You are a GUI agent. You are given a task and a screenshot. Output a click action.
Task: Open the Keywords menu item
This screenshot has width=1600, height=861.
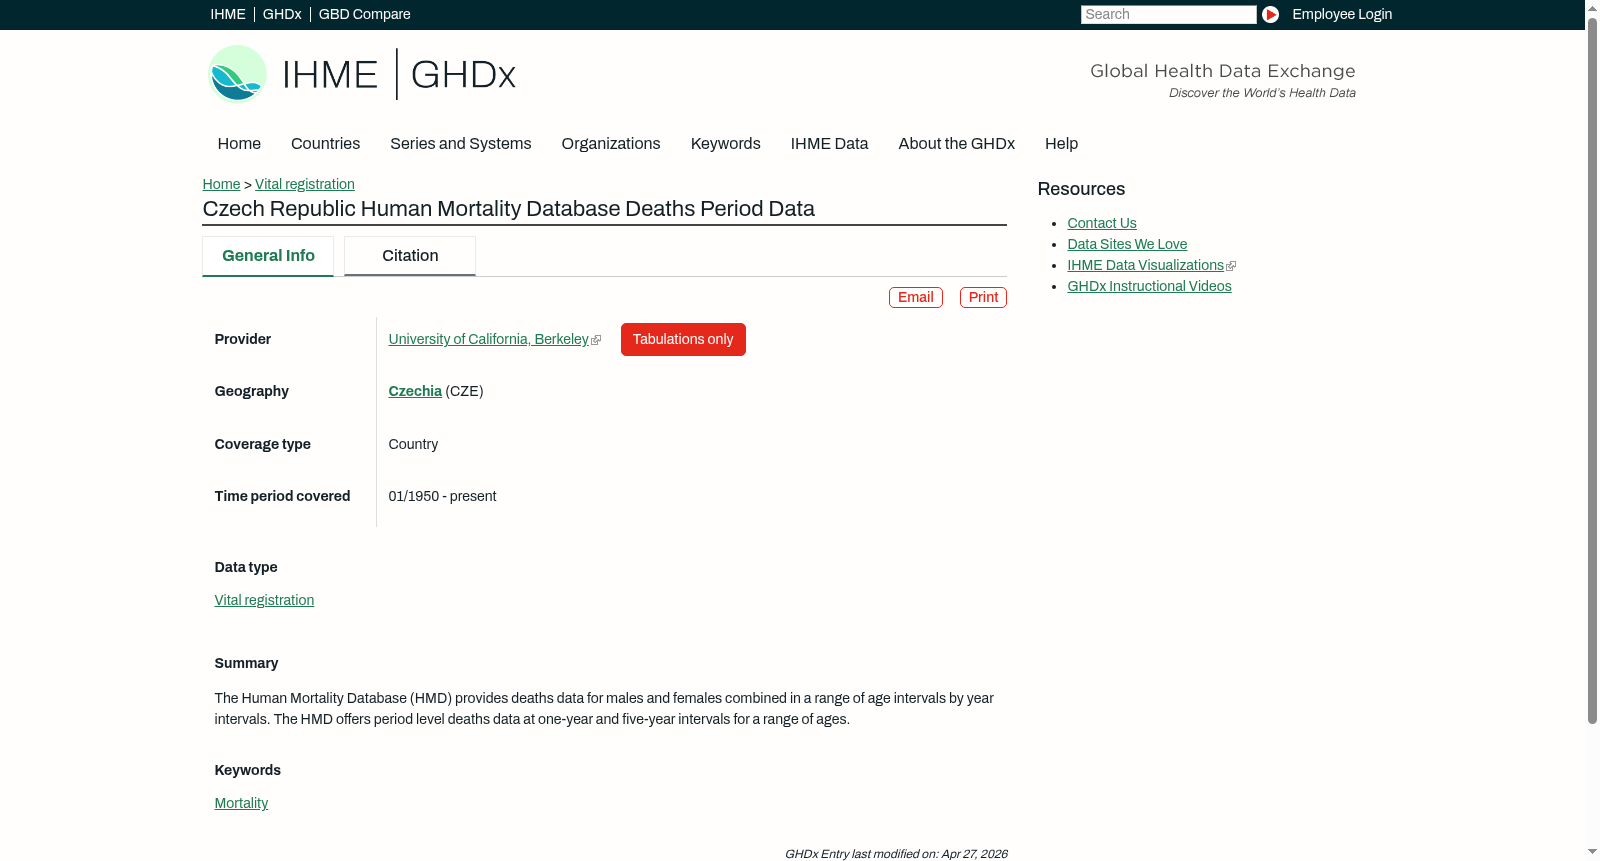point(726,144)
